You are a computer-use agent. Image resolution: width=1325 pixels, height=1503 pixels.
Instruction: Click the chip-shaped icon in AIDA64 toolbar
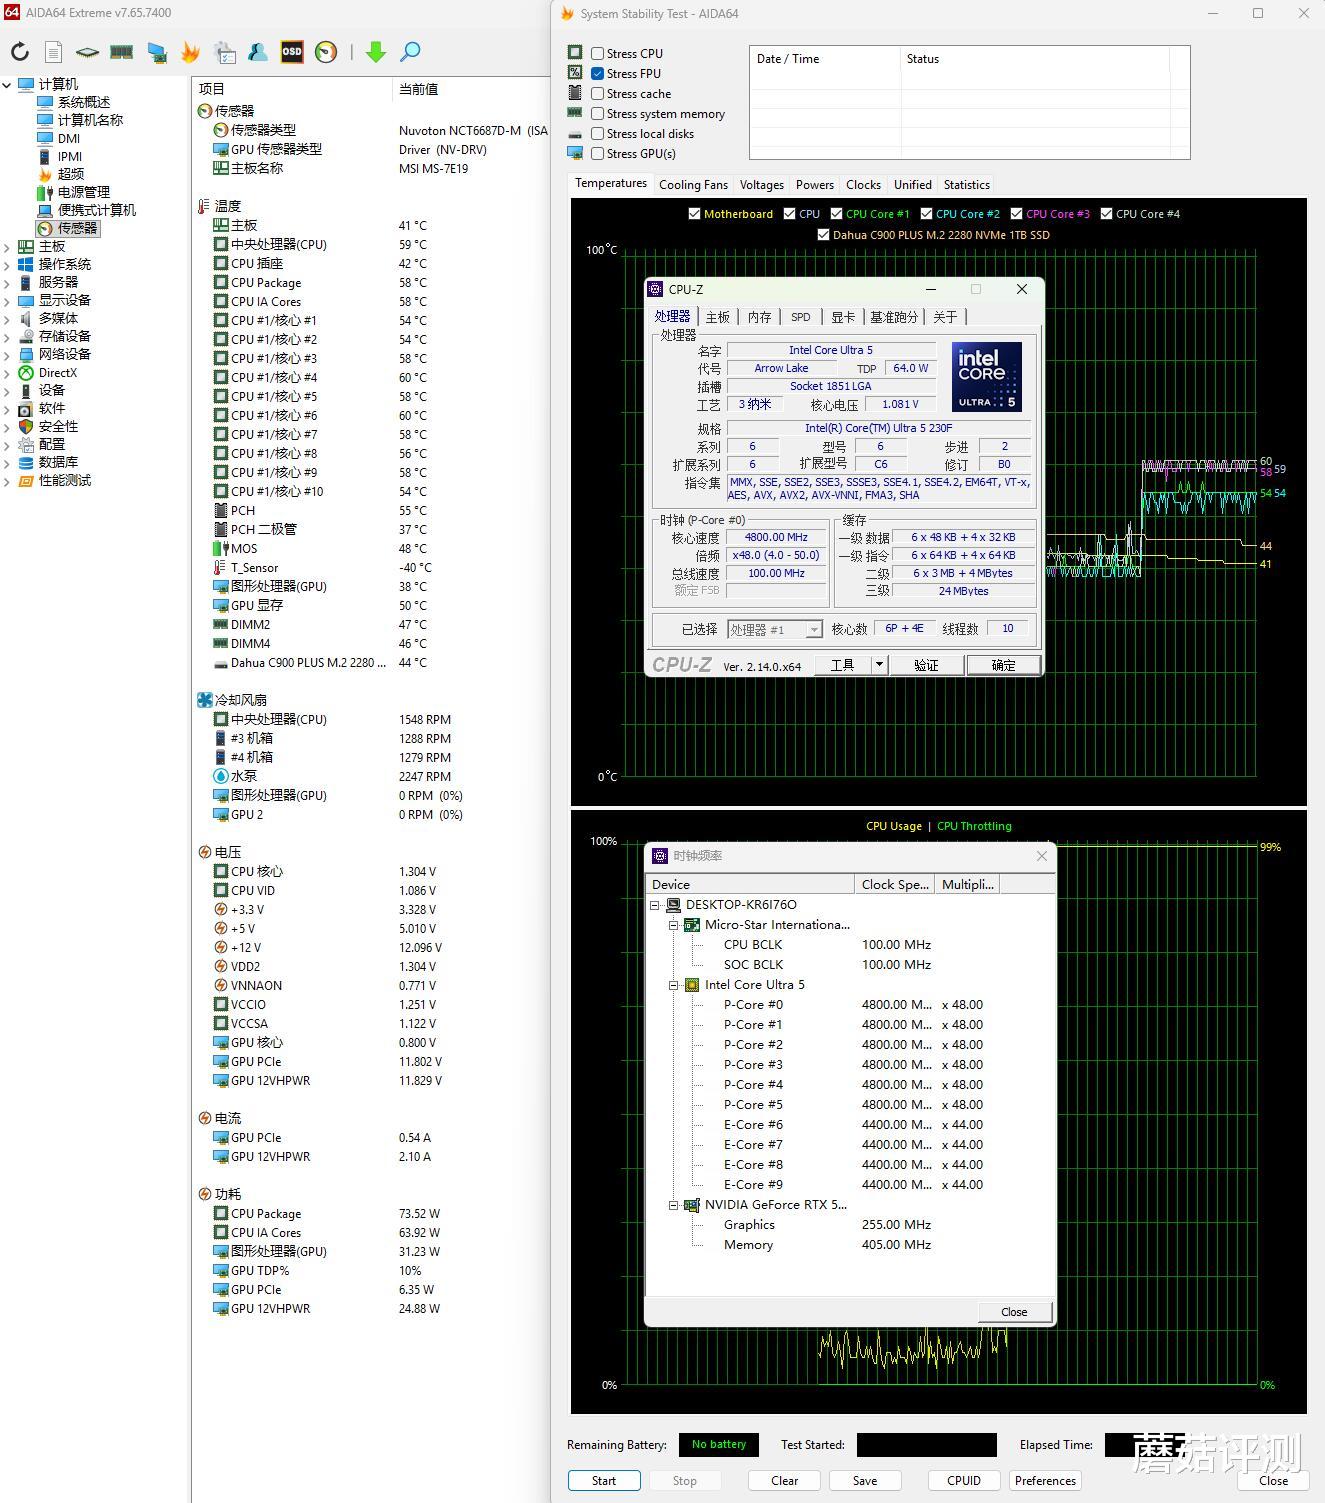tap(88, 52)
